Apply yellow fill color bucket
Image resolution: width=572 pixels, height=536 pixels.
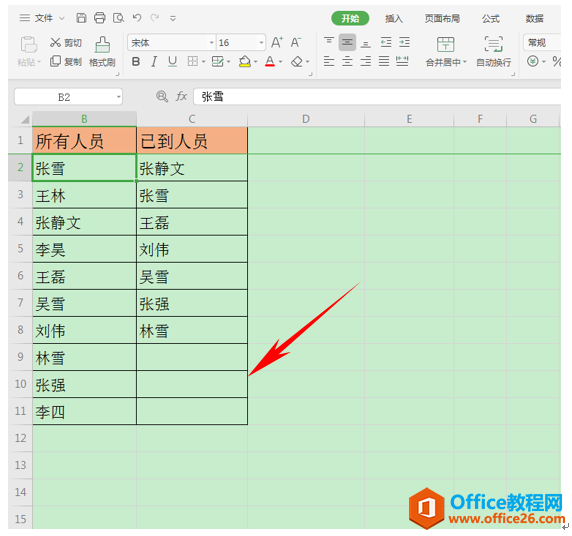(x=245, y=61)
